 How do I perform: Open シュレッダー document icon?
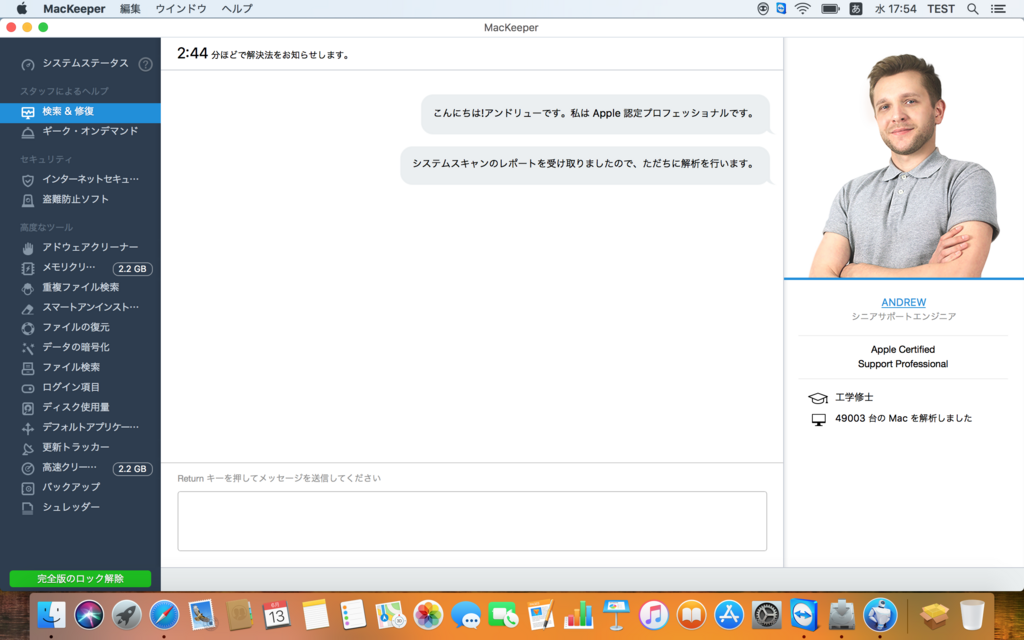click(x=27, y=508)
